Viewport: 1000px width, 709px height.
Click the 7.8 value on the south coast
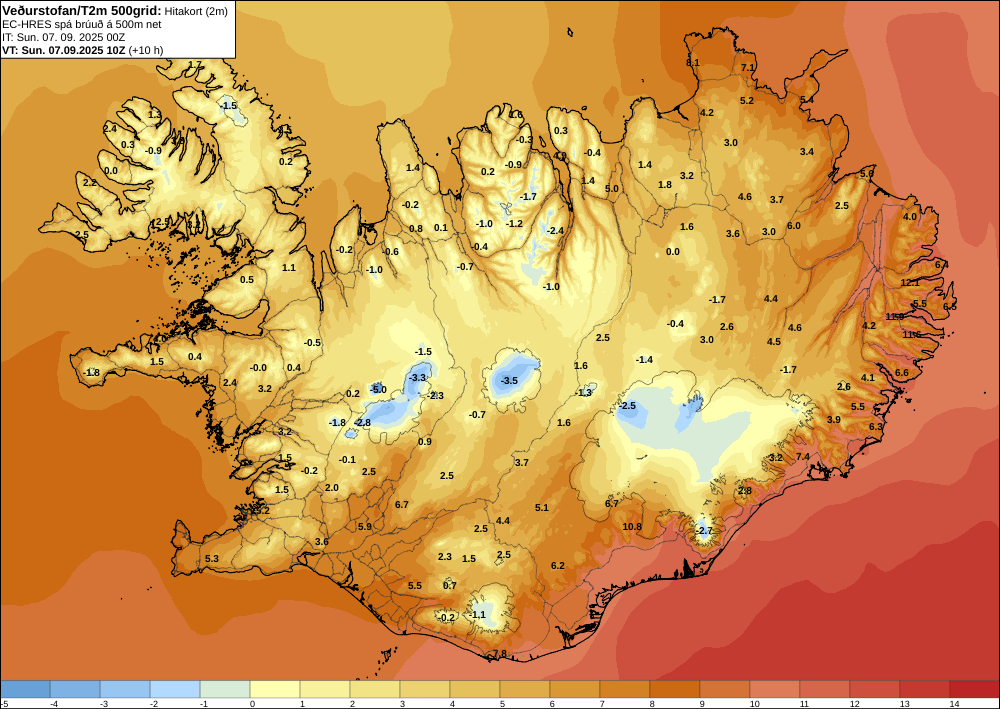coord(500,654)
